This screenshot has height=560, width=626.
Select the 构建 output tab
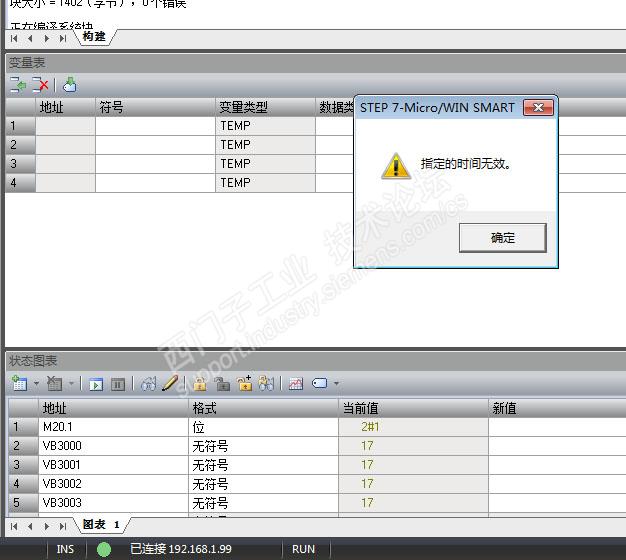point(94,37)
